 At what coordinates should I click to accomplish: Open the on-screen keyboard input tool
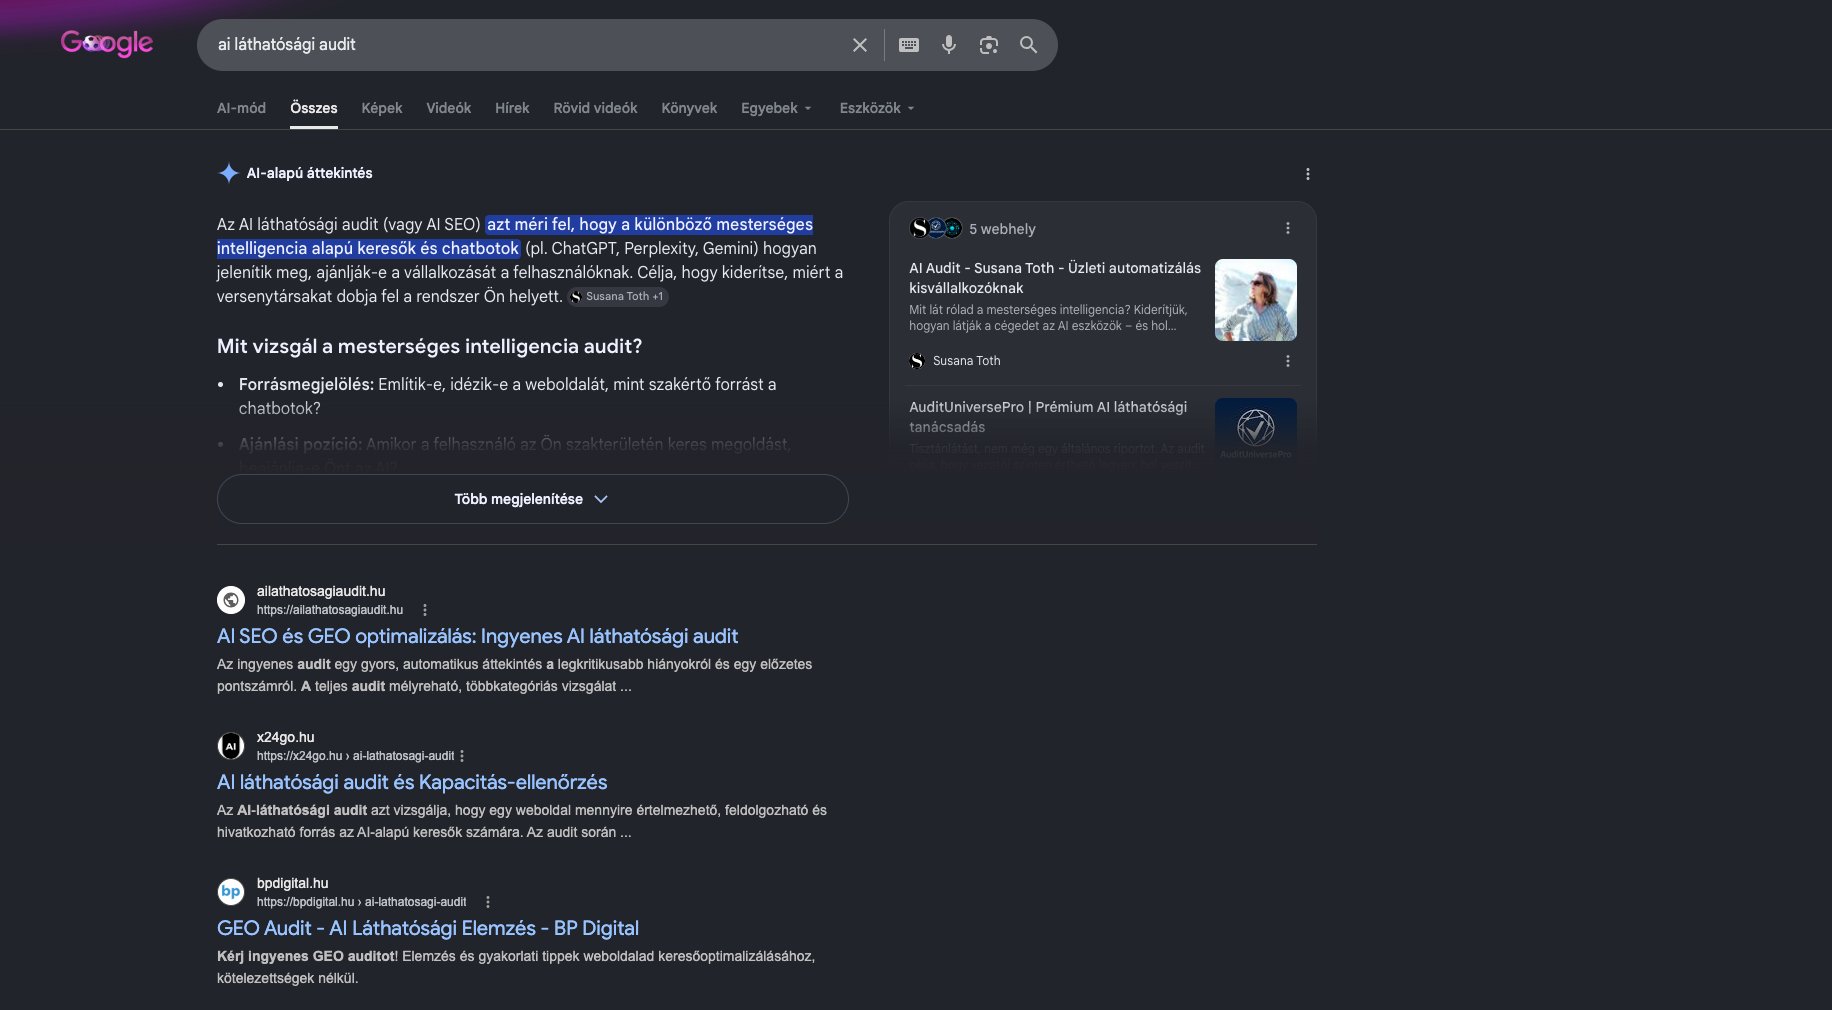pos(909,45)
